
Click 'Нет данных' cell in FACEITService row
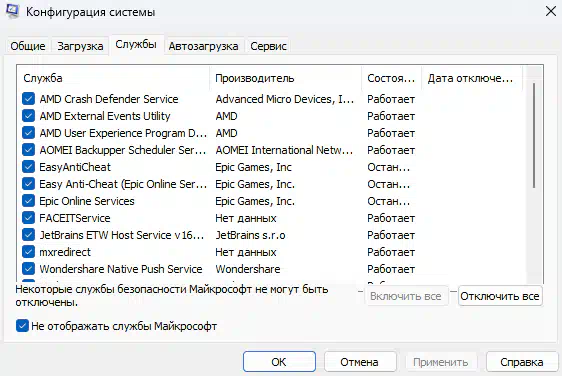point(246,218)
